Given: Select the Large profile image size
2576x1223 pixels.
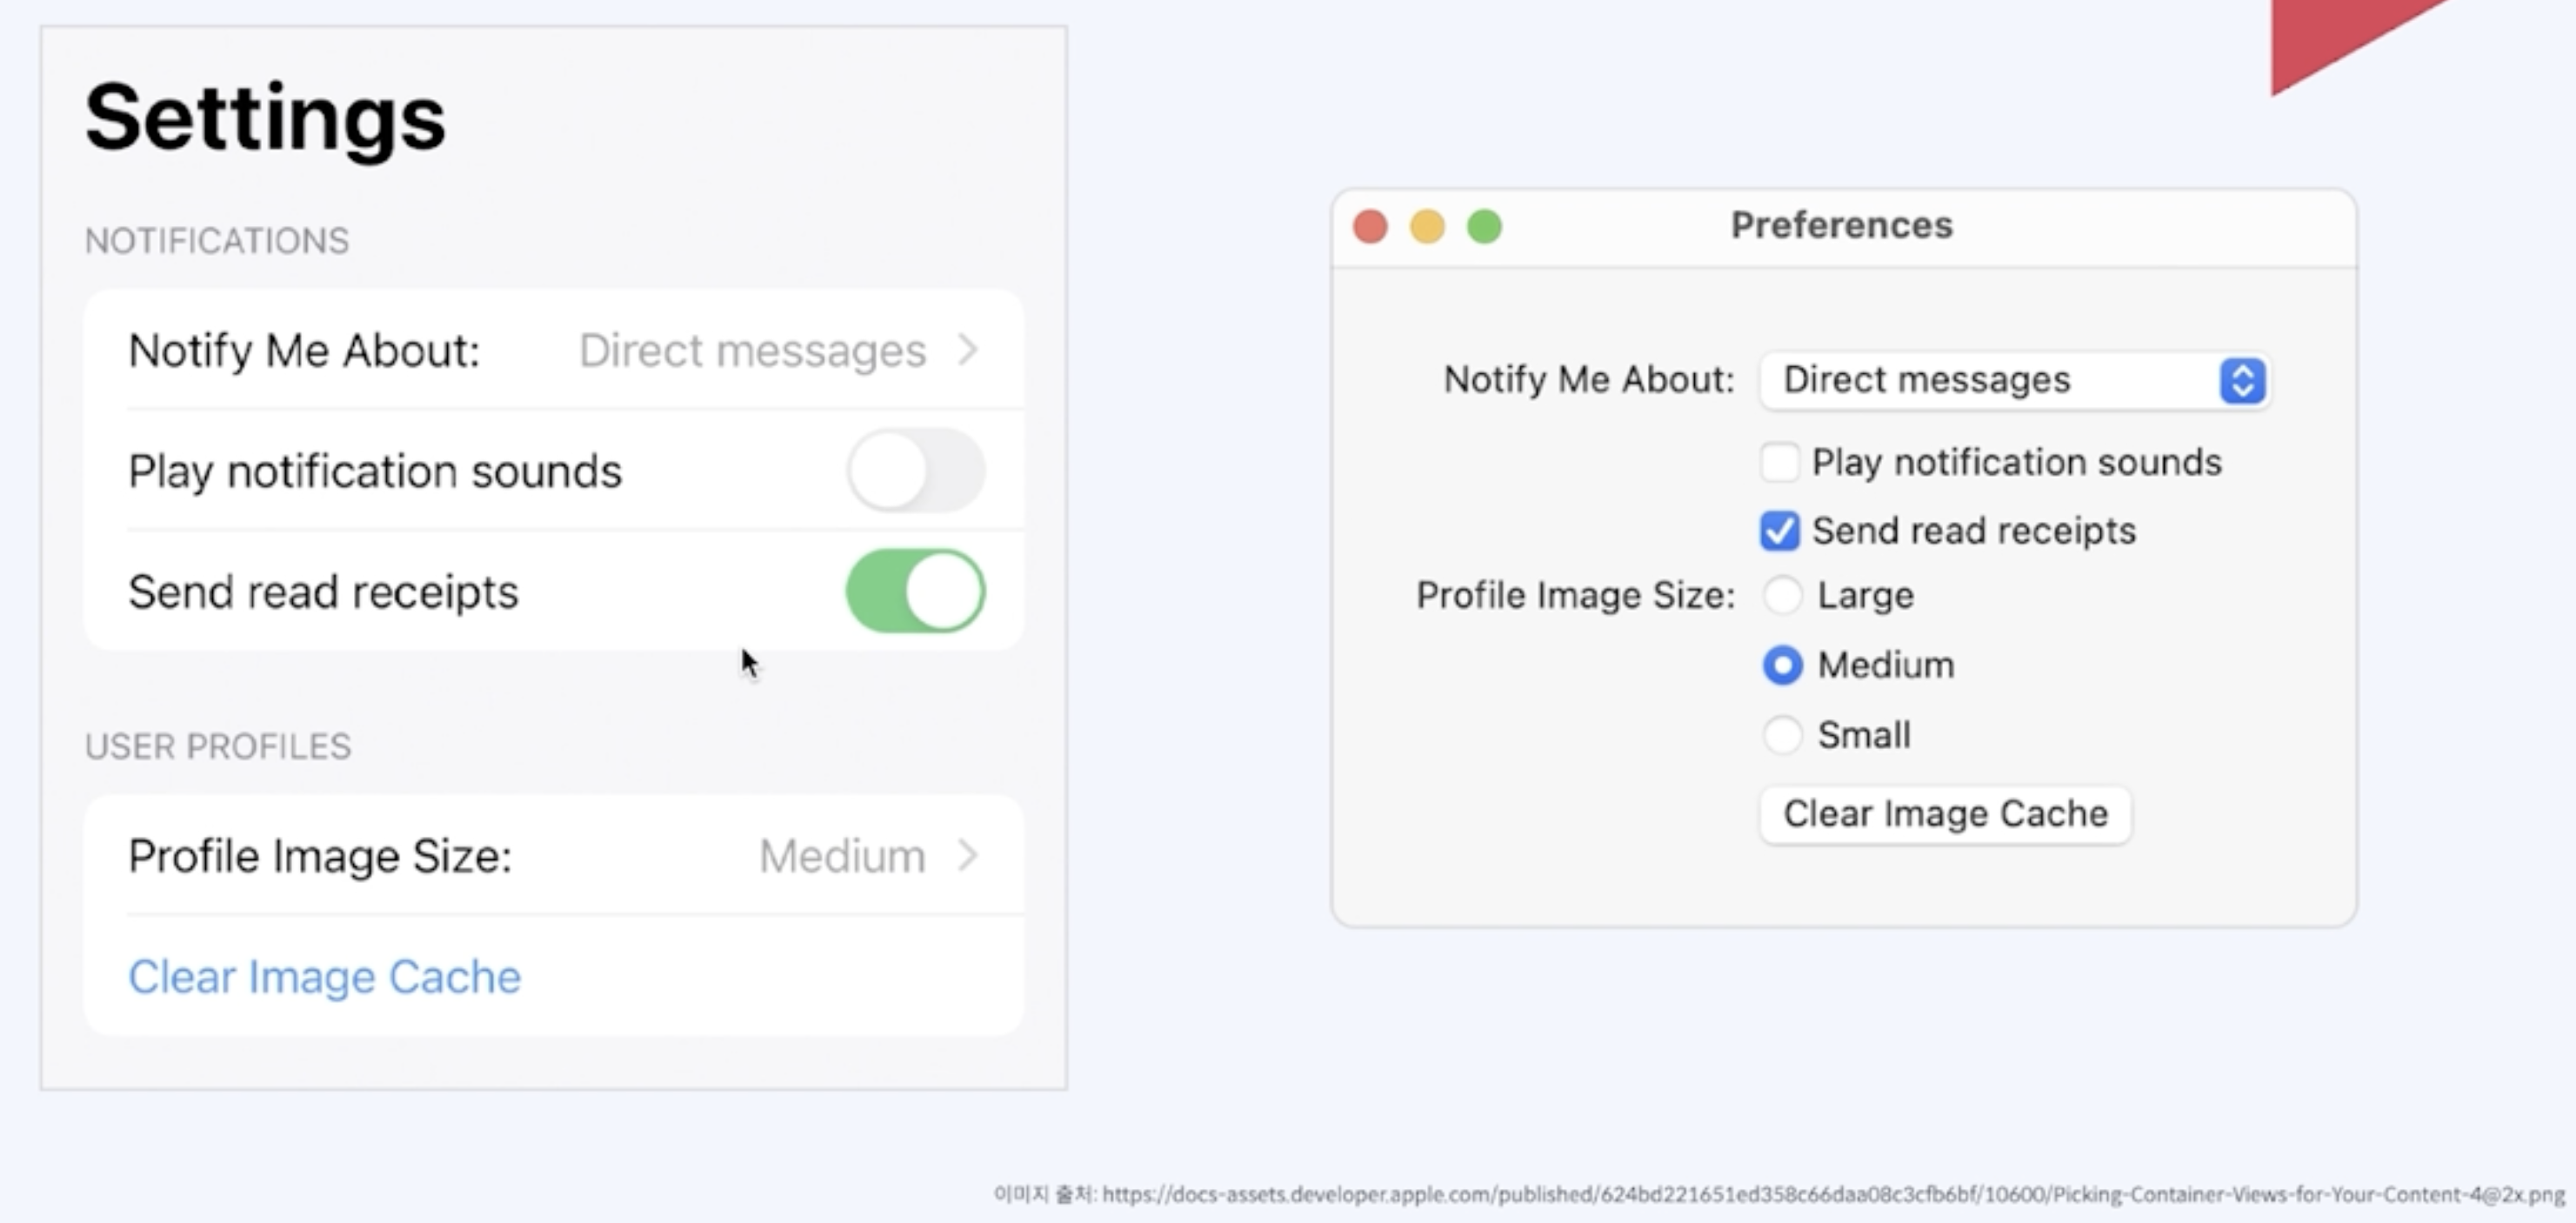Looking at the screenshot, I should click(1782, 595).
